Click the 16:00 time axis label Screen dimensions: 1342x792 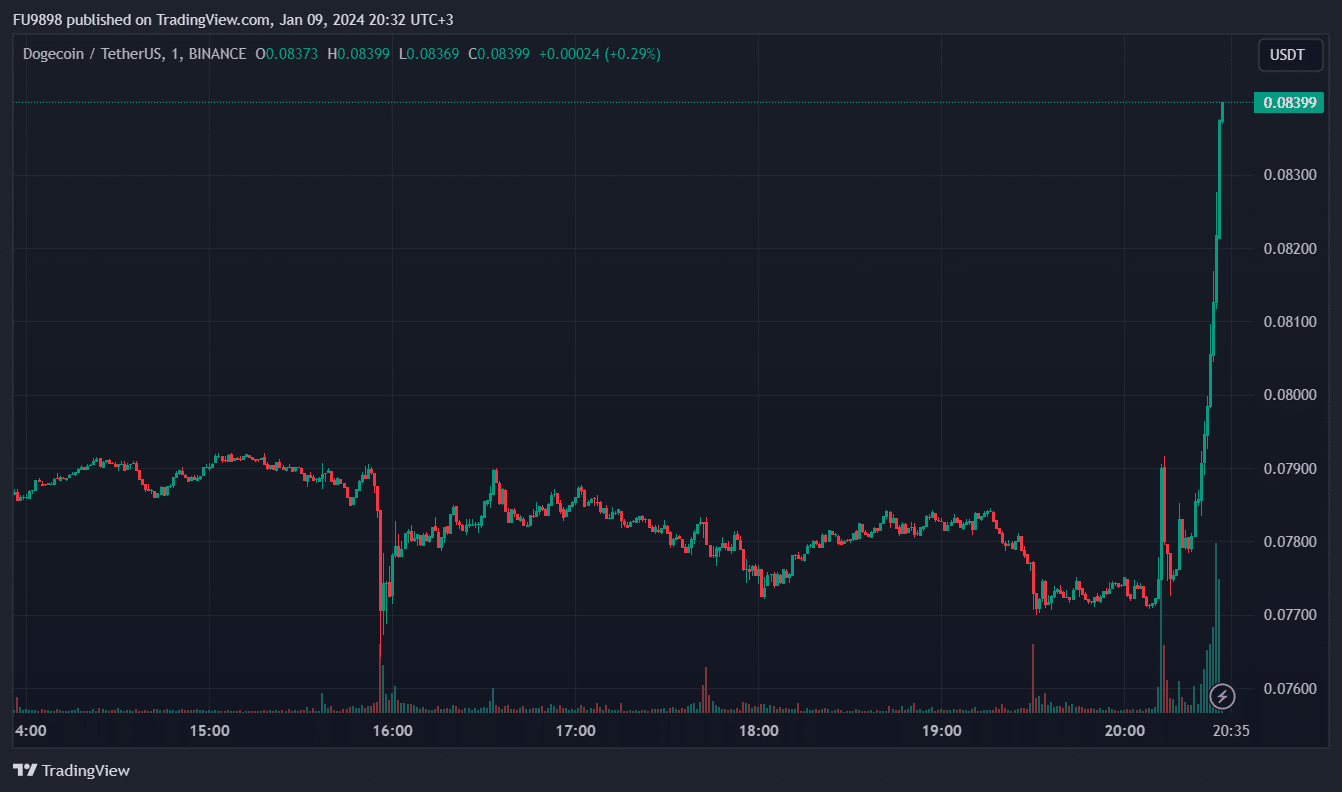pos(392,731)
